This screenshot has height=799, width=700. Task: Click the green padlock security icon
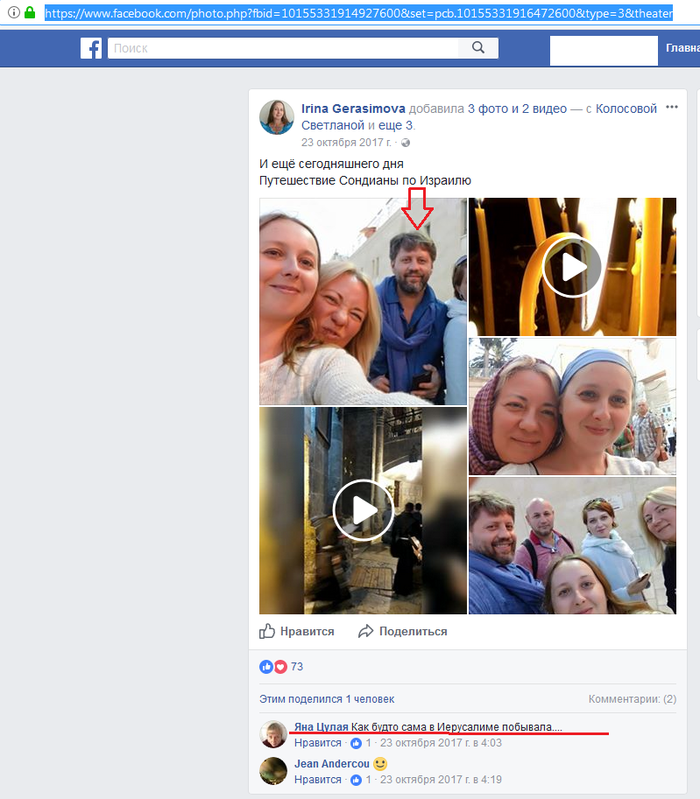coord(29,13)
